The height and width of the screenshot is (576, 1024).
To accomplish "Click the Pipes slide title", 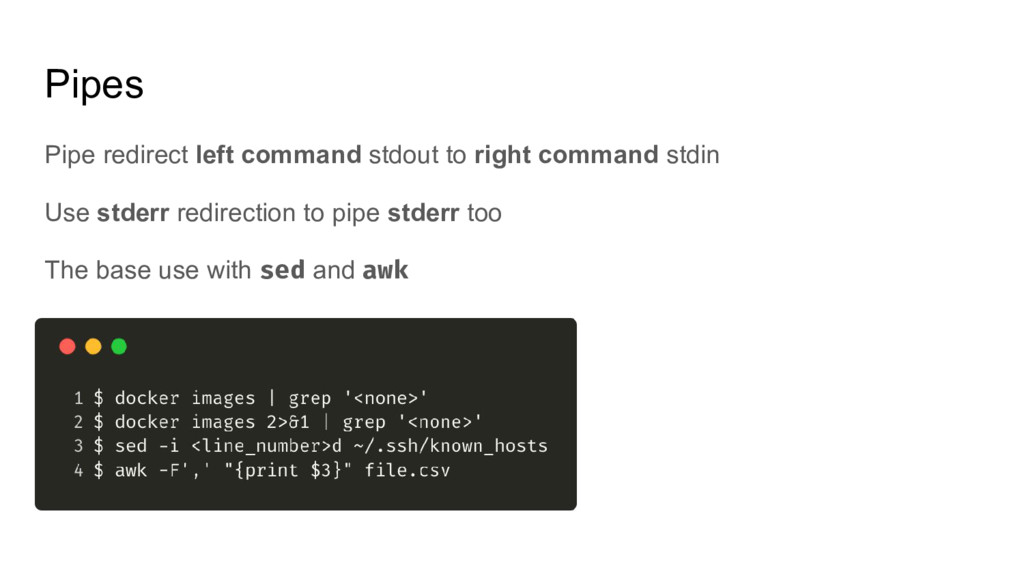I will 94,84.
